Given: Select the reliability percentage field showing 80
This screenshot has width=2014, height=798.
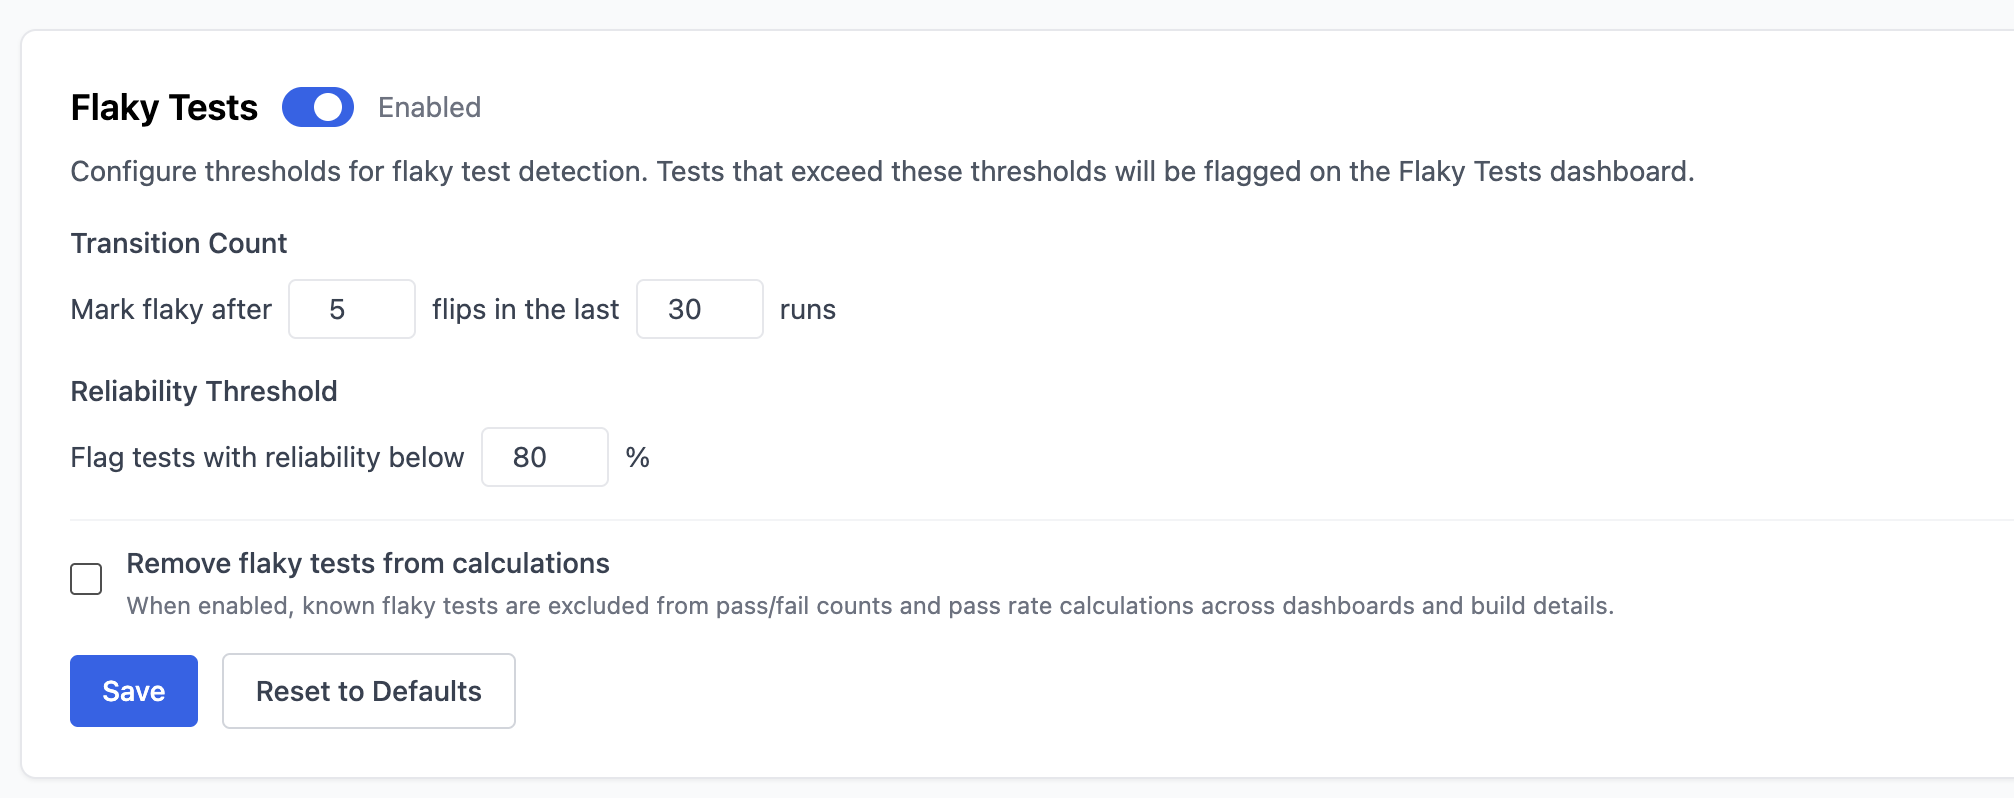Looking at the screenshot, I should click(x=544, y=457).
